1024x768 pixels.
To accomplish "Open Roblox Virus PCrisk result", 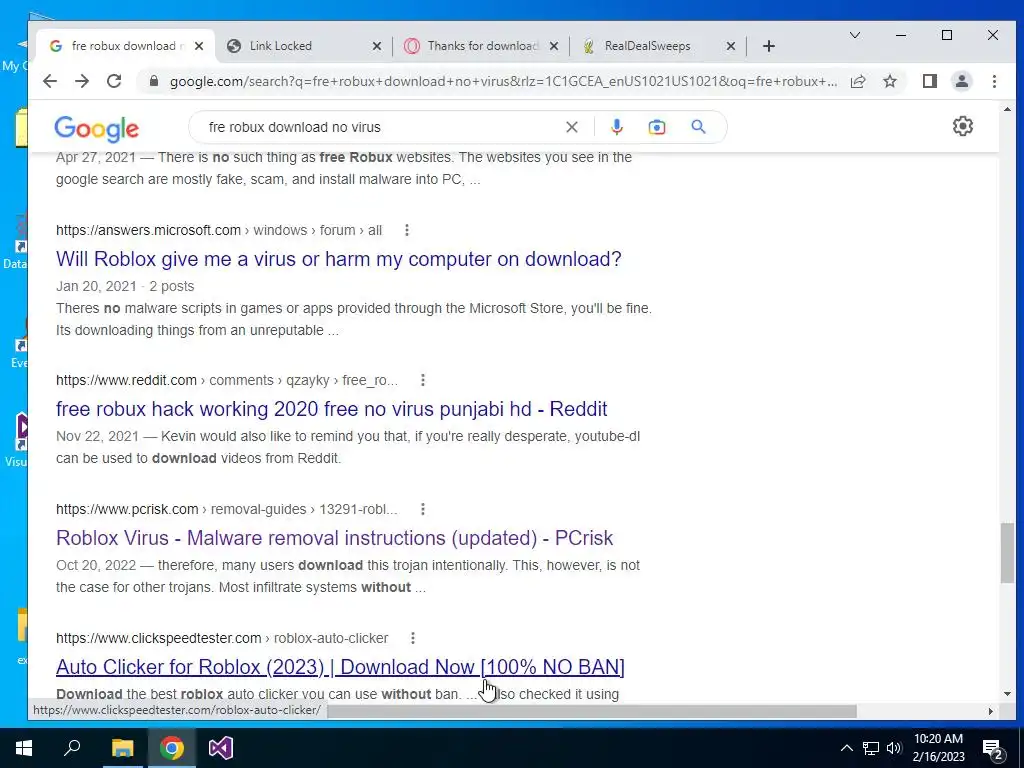I will tap(334, 538).
